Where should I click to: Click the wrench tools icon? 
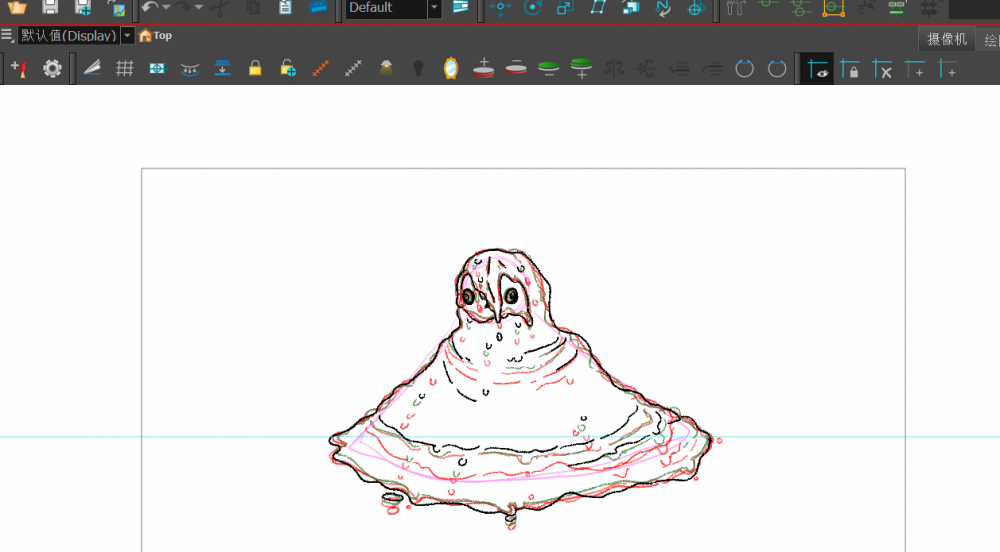pyautogui.click(x=736, y=8)
